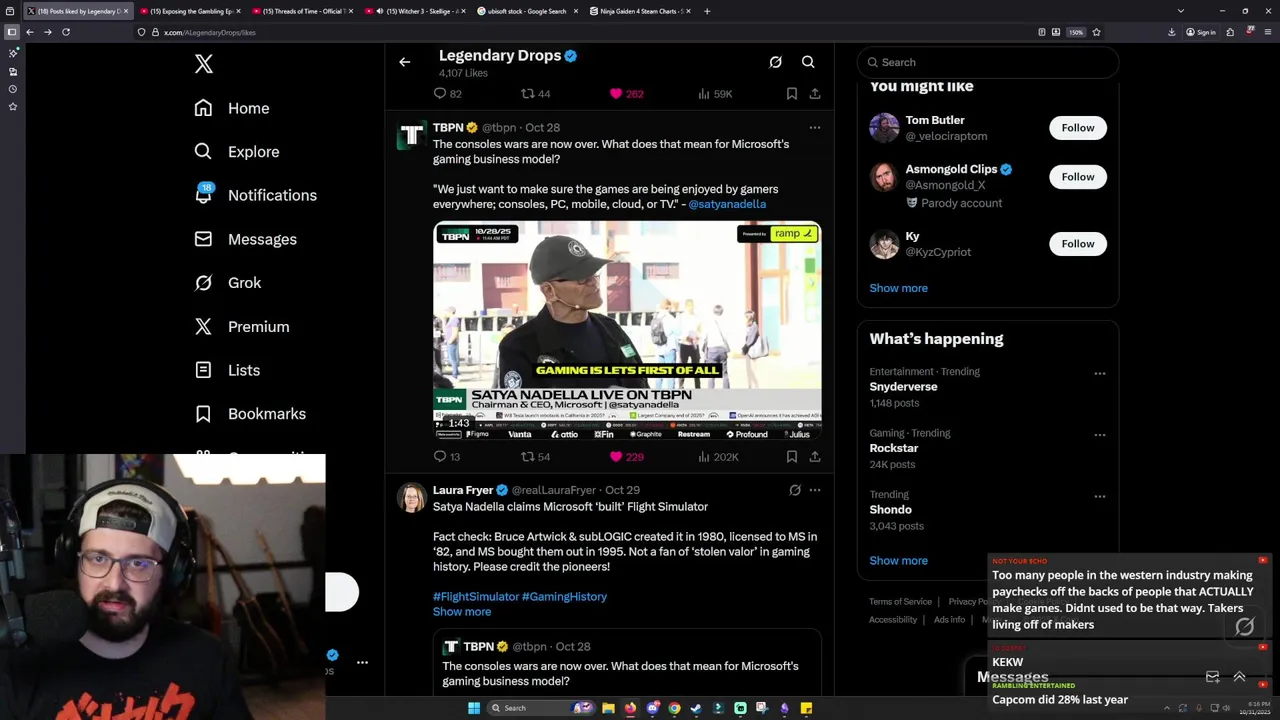The image size is (1280, 720).
Task: Expand Laura Fryer's post with Show more
Action: [462, 611]
